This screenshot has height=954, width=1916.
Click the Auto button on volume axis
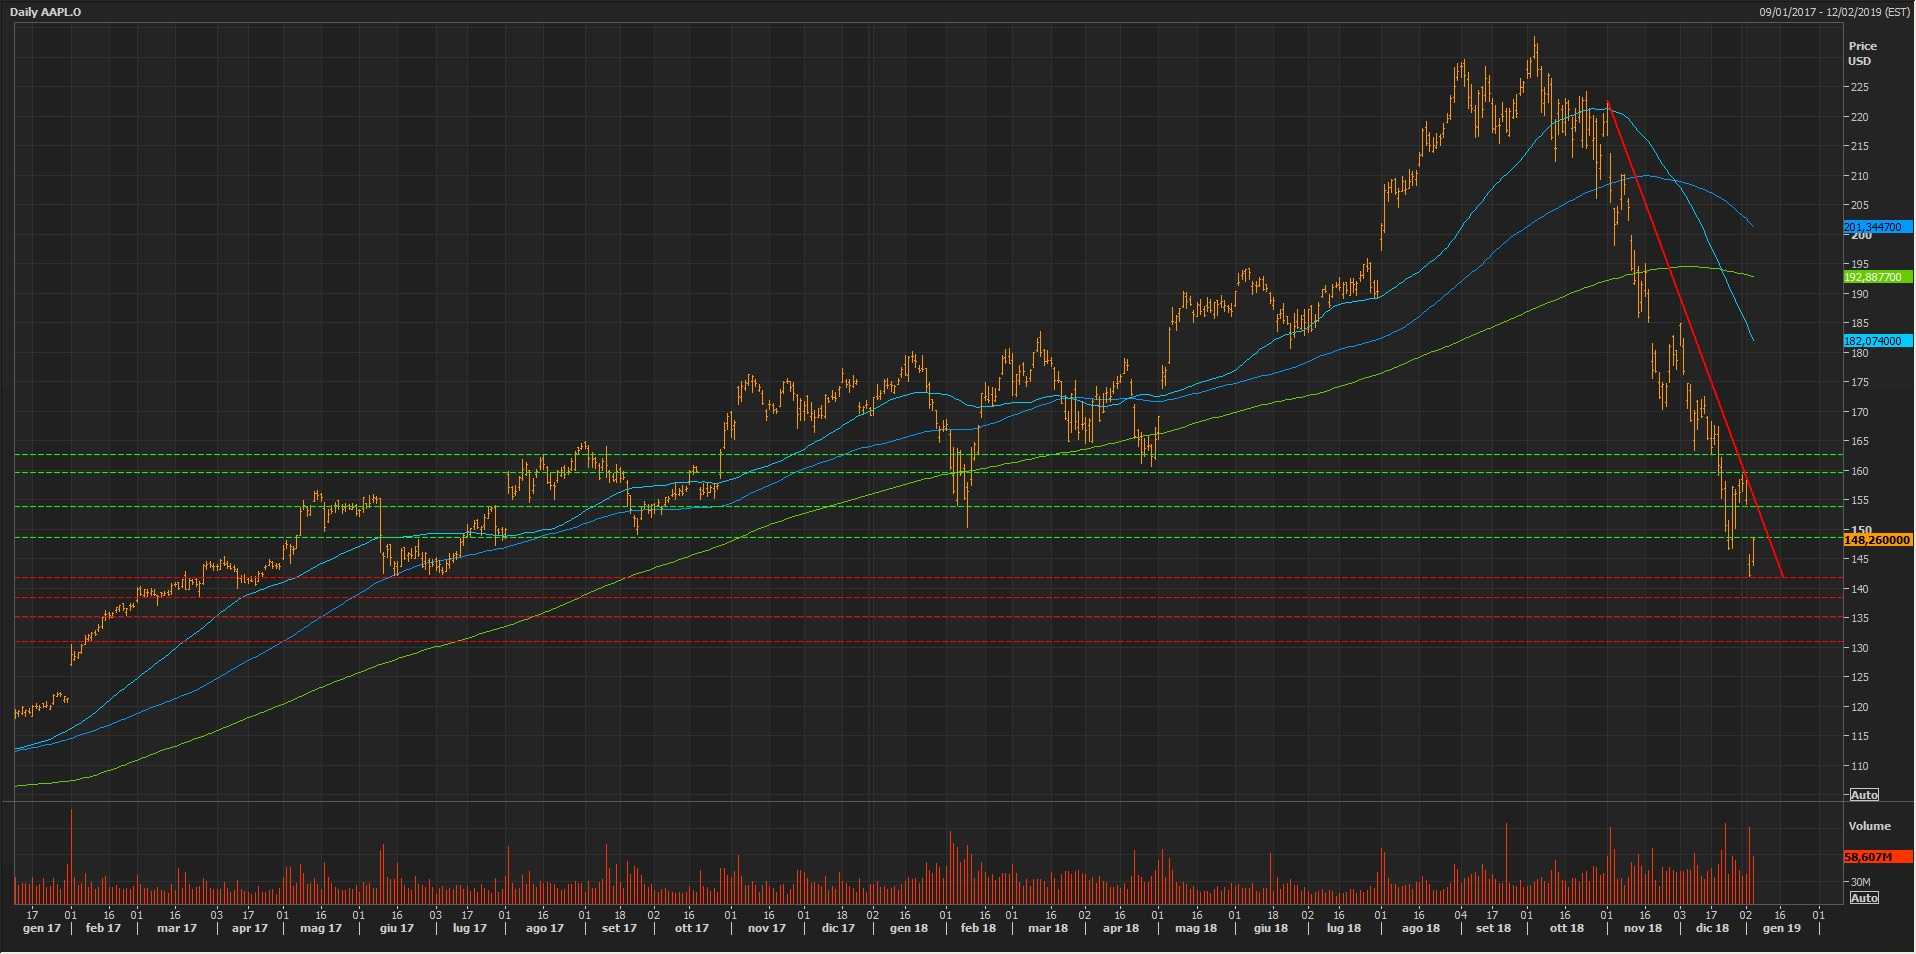tap(1864, 898)
